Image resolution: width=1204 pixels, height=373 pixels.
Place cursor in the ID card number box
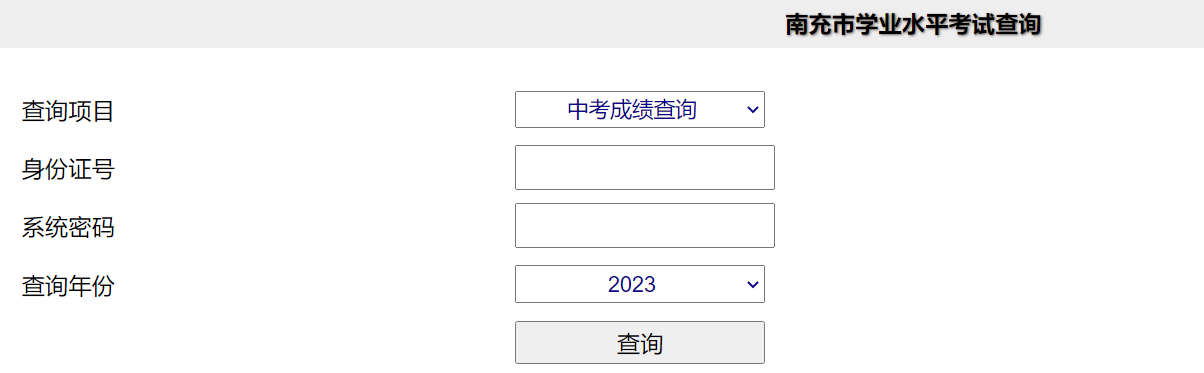pos(644,167)
